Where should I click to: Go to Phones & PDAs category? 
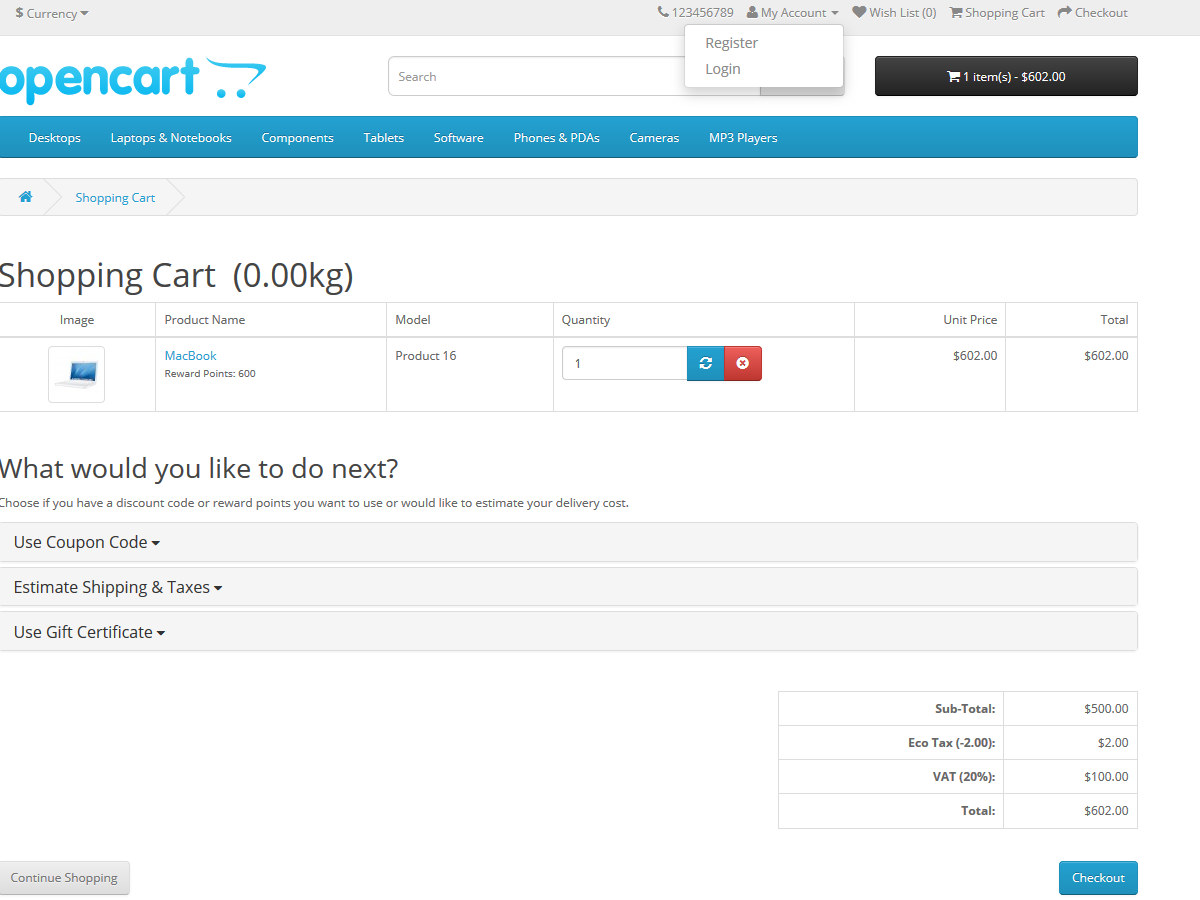[557, 138]
